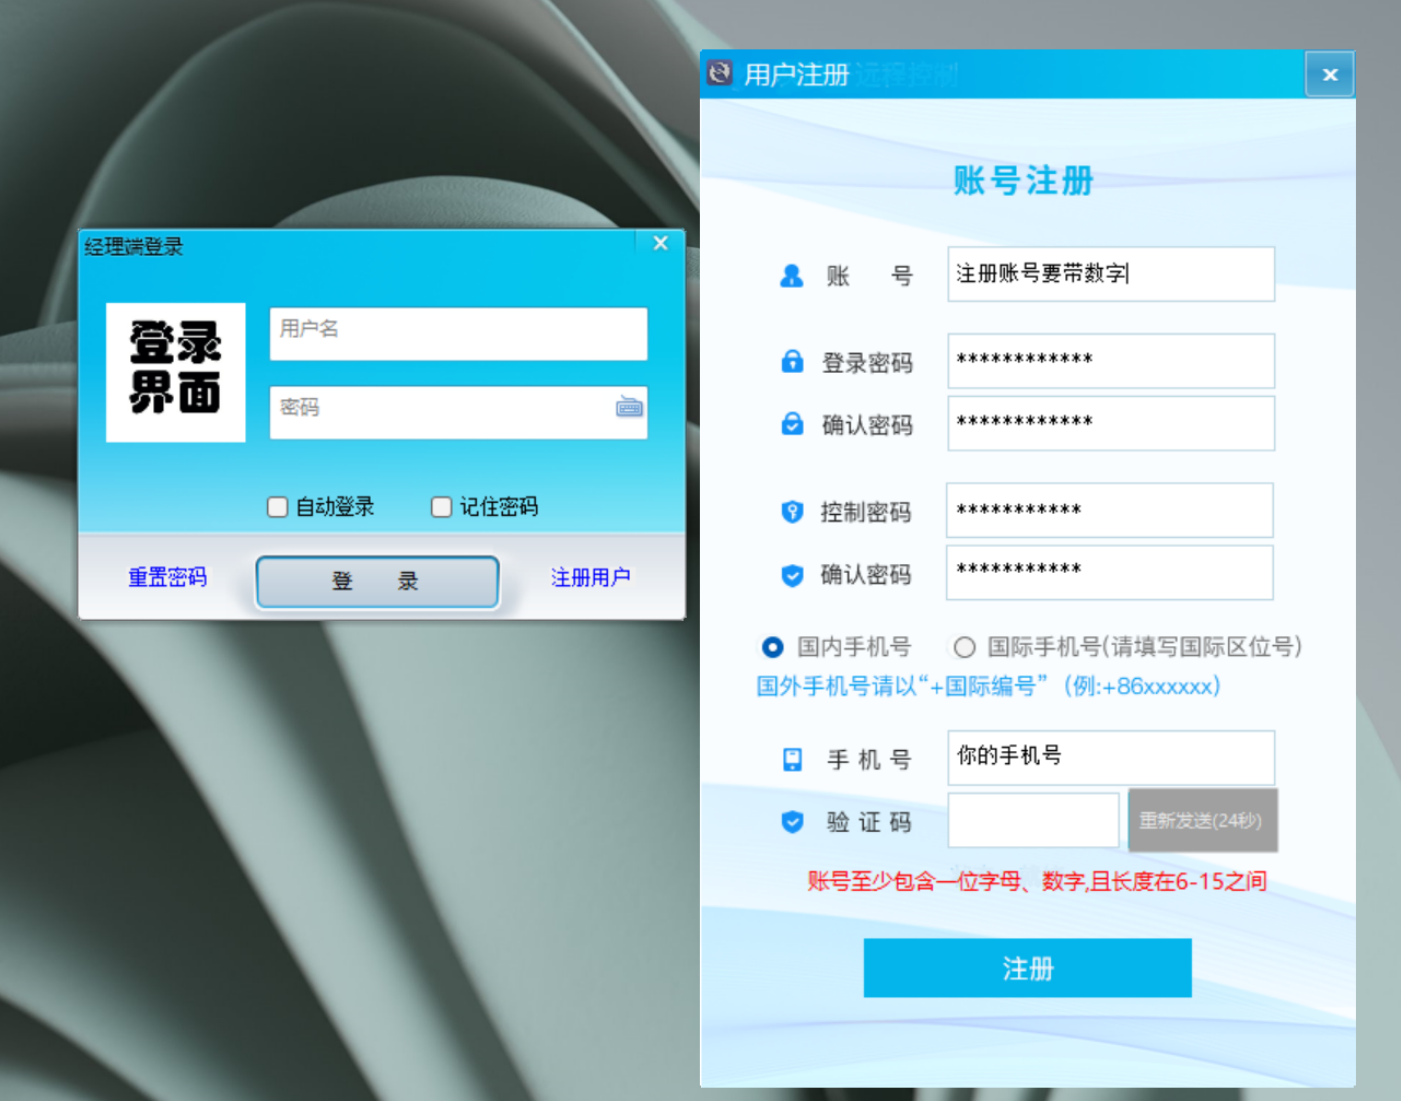Click the shield icon beside 控制密码
The image size is (1401, 1101).
click(792, 512)
